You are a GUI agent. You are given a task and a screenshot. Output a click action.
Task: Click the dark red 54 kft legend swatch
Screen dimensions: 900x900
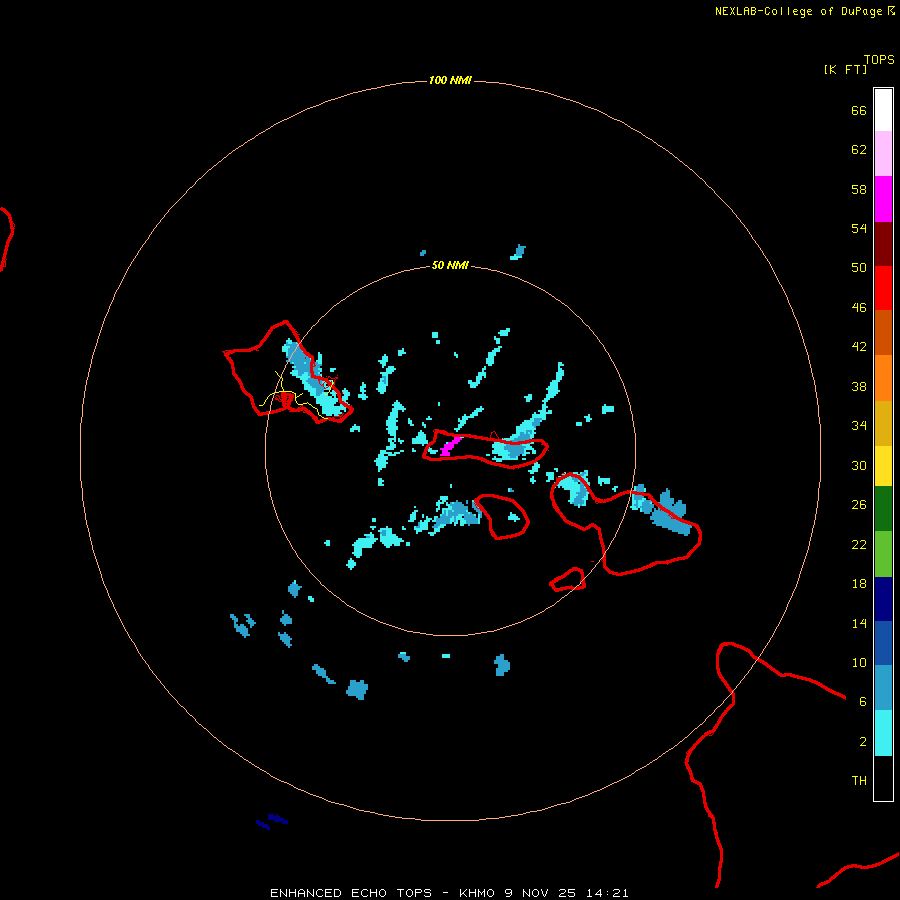coord(883,245)
